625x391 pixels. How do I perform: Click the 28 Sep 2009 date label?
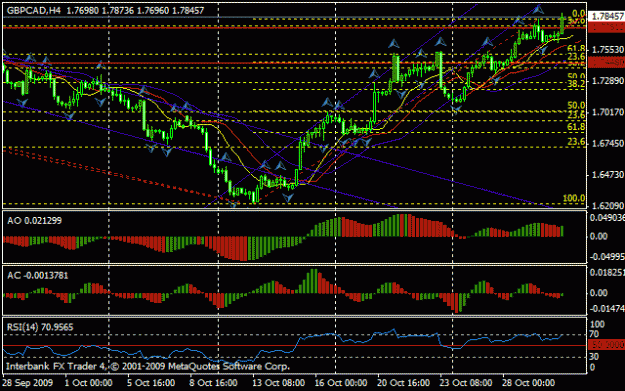(x=28, y=383)
